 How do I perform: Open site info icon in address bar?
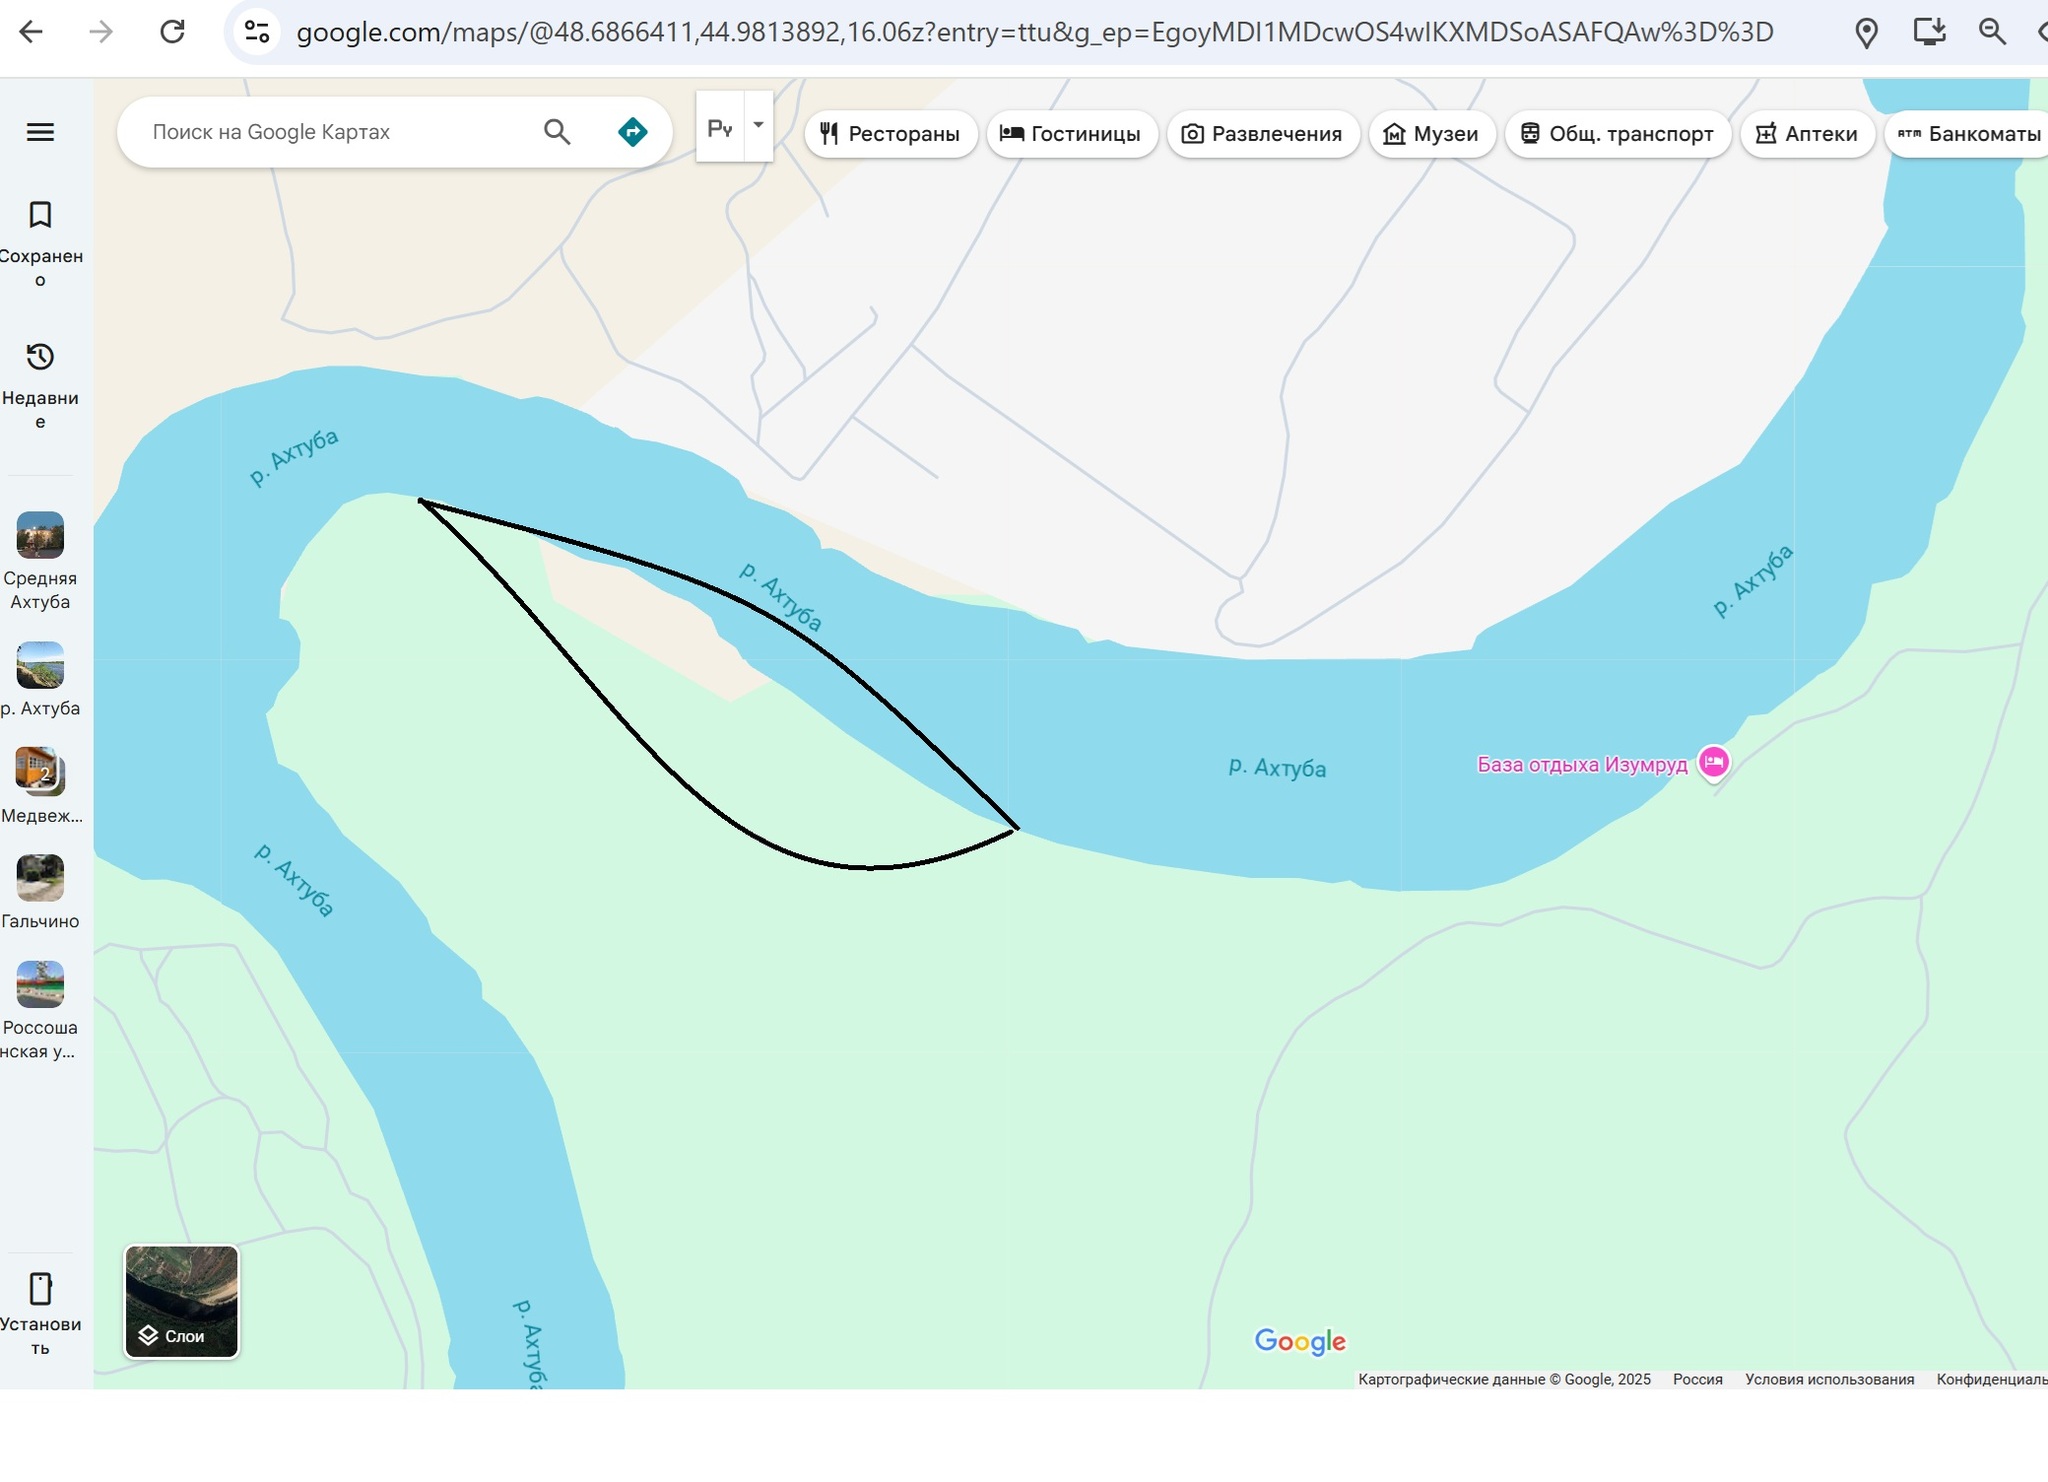click(x=257, y=32)
